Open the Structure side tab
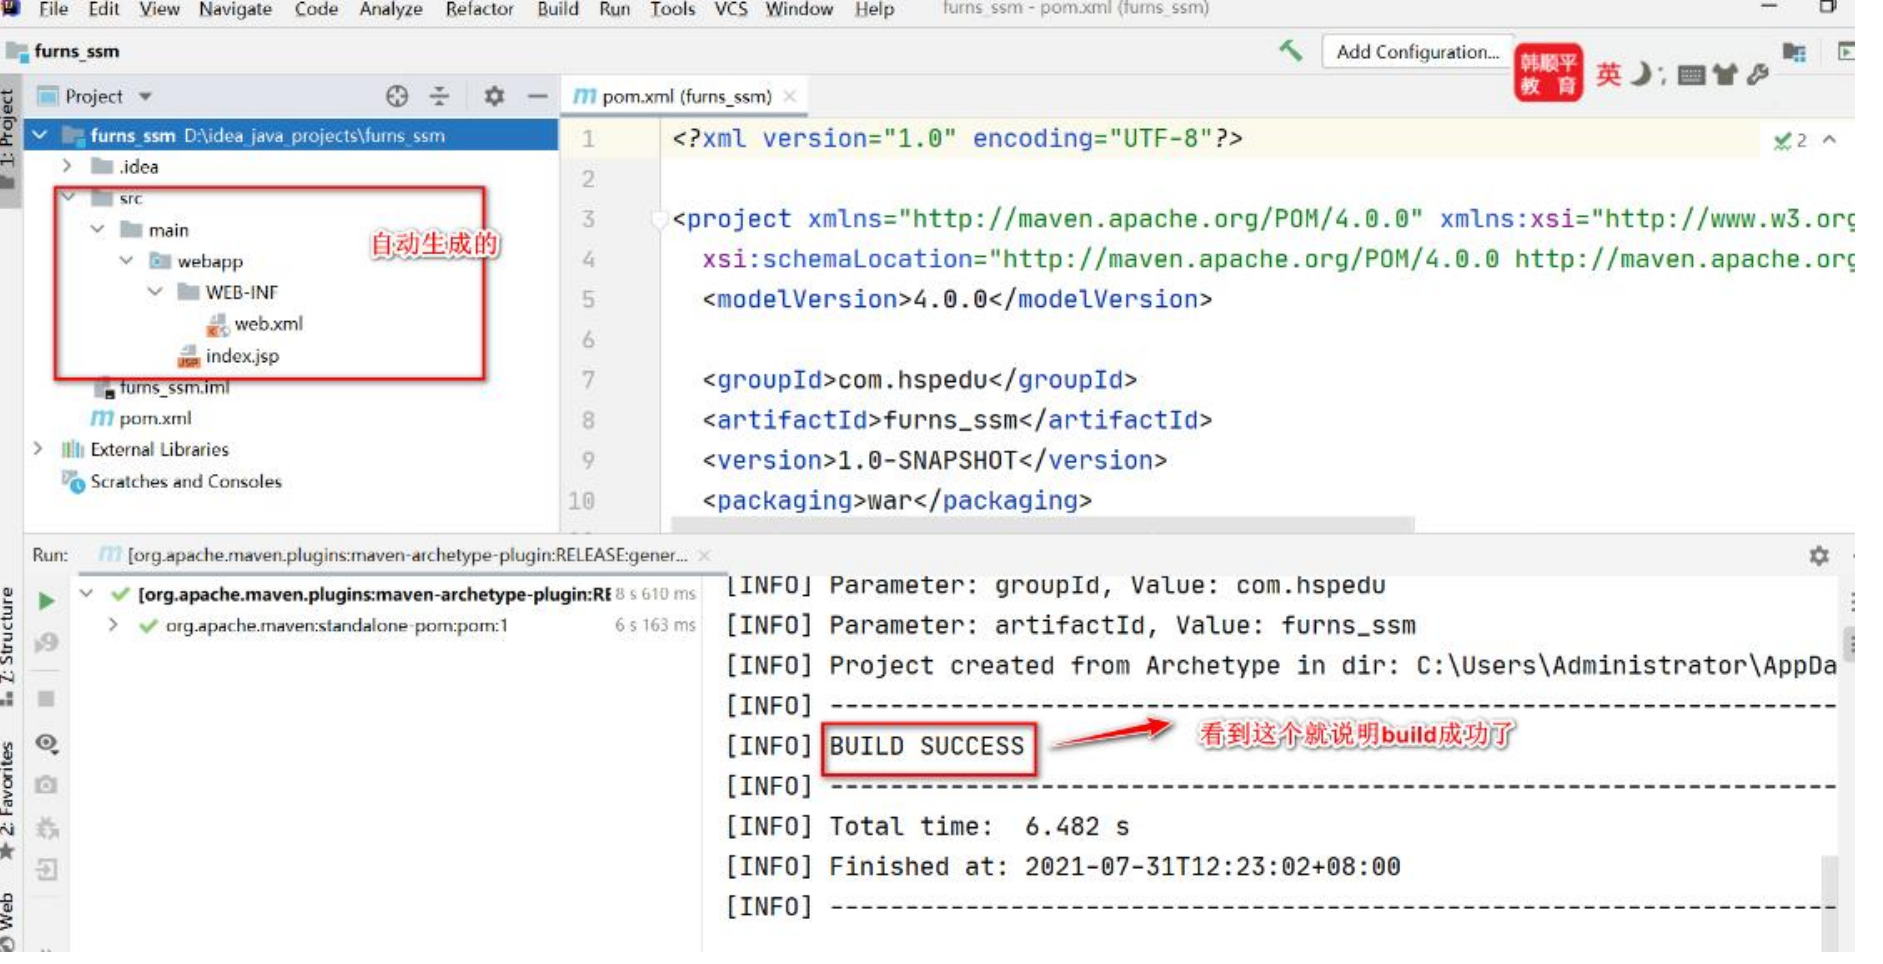1883x964 pixels. click(9, 645)
